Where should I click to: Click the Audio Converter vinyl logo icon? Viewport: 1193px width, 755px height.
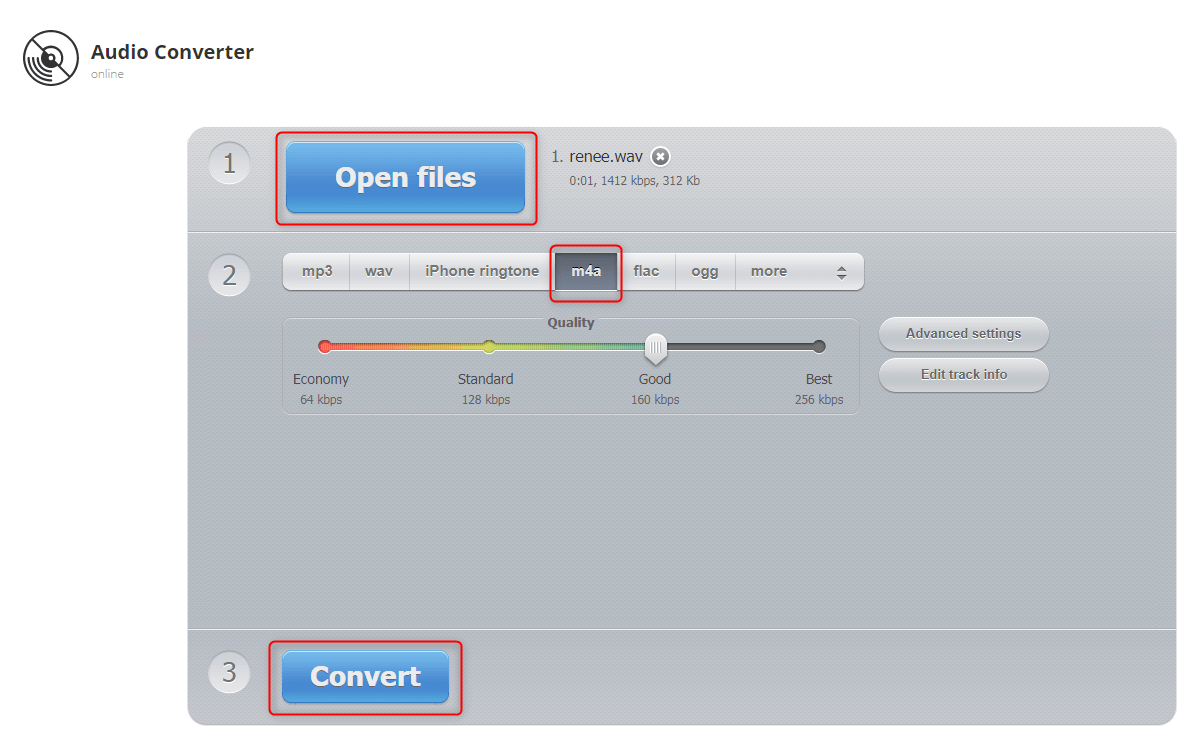pyautogui.click(x=50, y=58)
